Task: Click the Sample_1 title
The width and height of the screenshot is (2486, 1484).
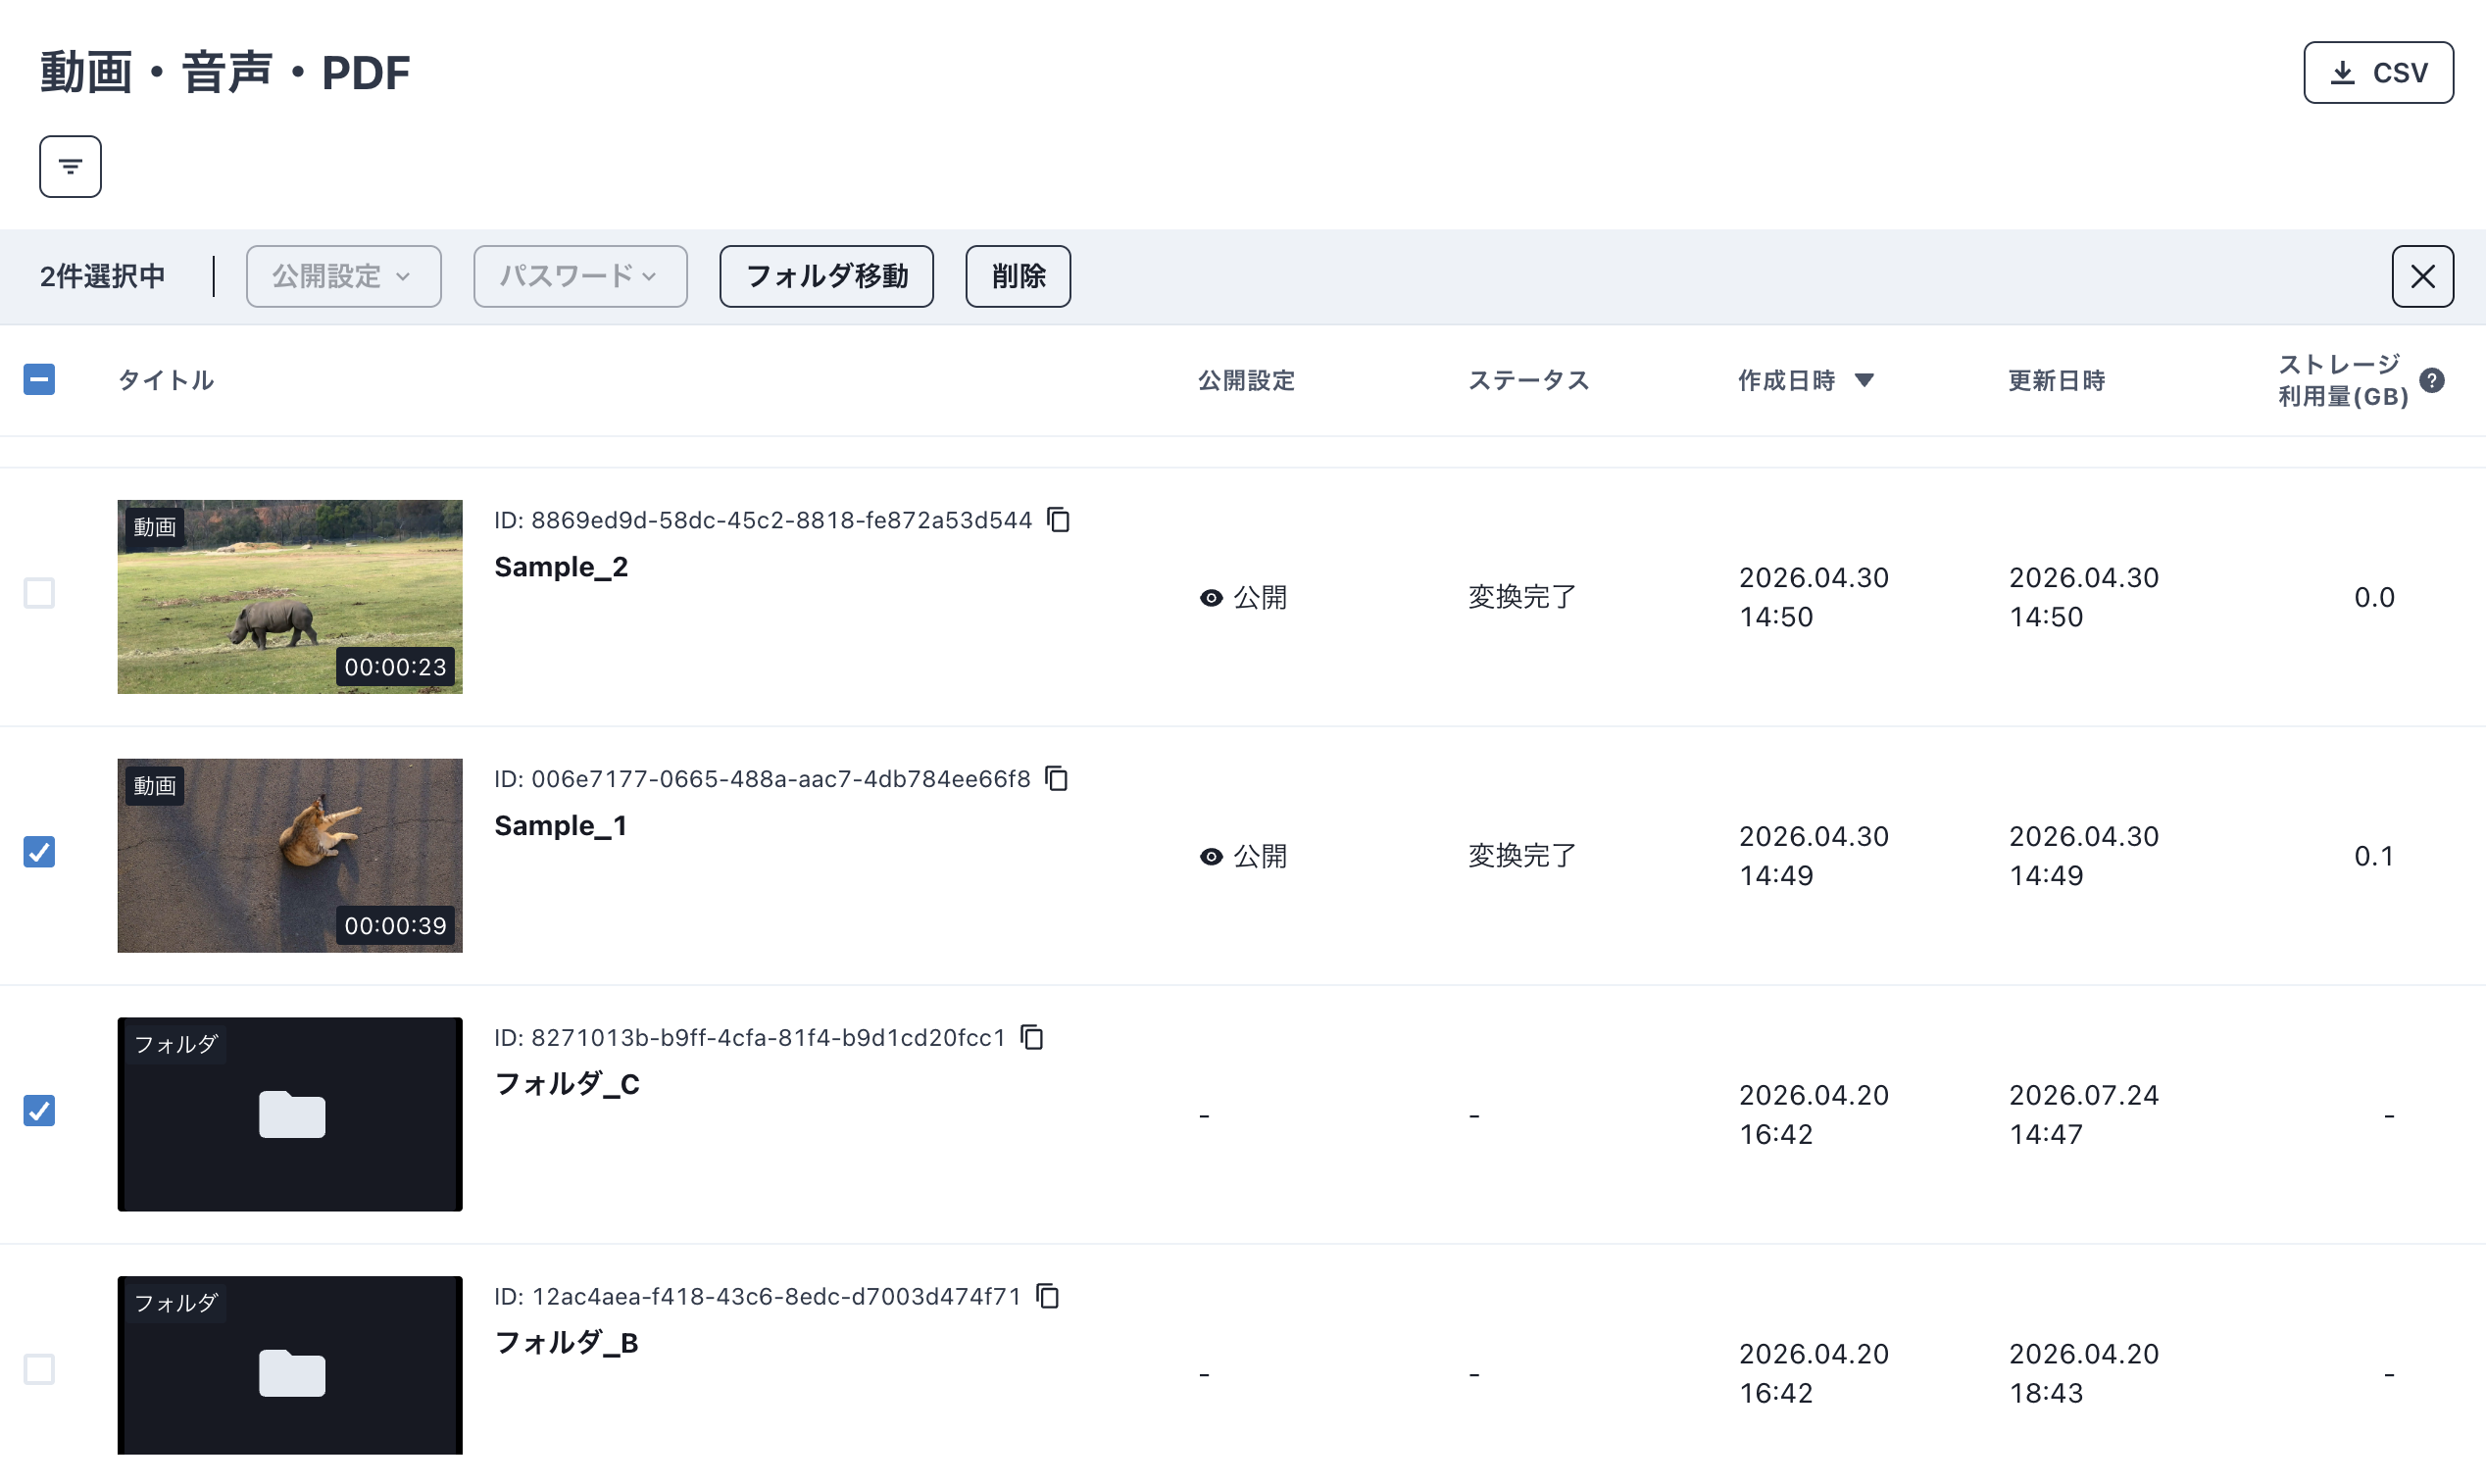Action: [560, 826]
